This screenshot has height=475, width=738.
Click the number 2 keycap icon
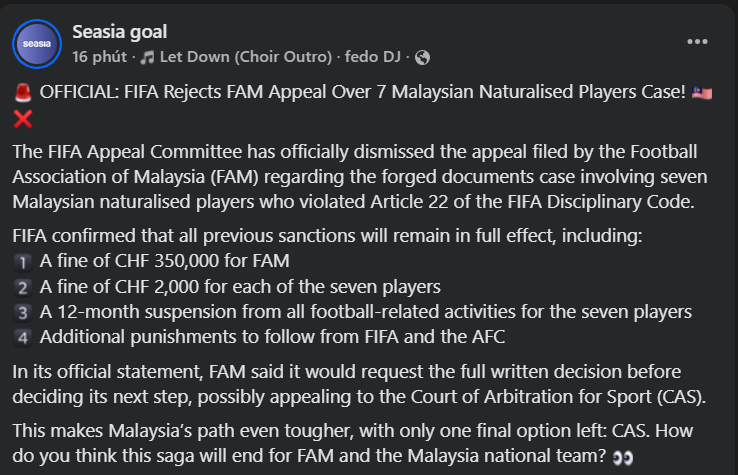24,287
